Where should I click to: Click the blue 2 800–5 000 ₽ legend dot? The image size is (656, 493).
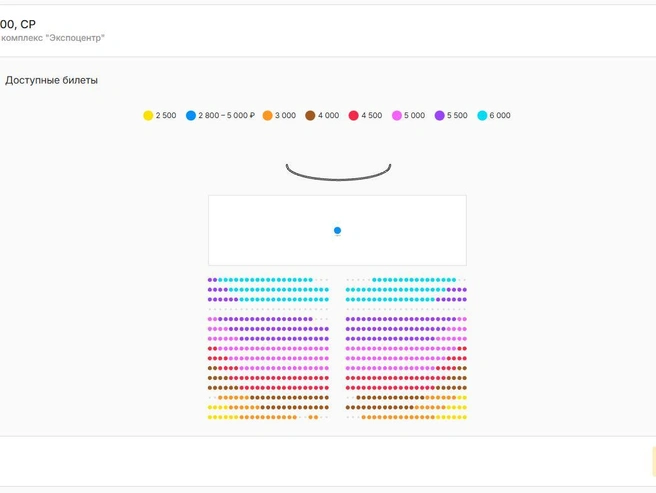[x=191, y=116]
